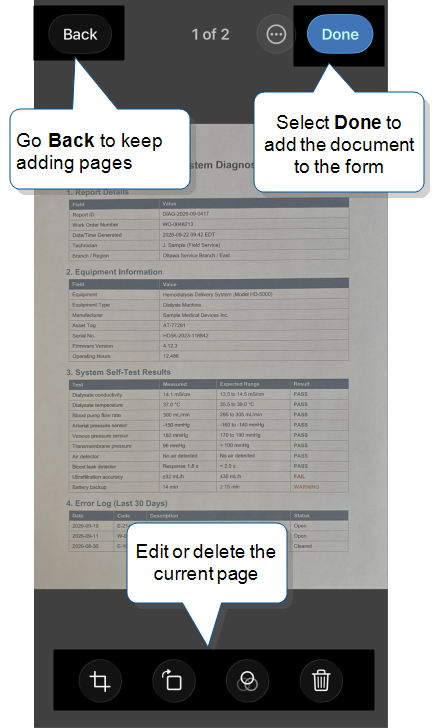Image resolution: width=440 pixels, height=728 pixels.
Task: Click the 'Work Order Number' field label
Action: (x=95, y=225)
